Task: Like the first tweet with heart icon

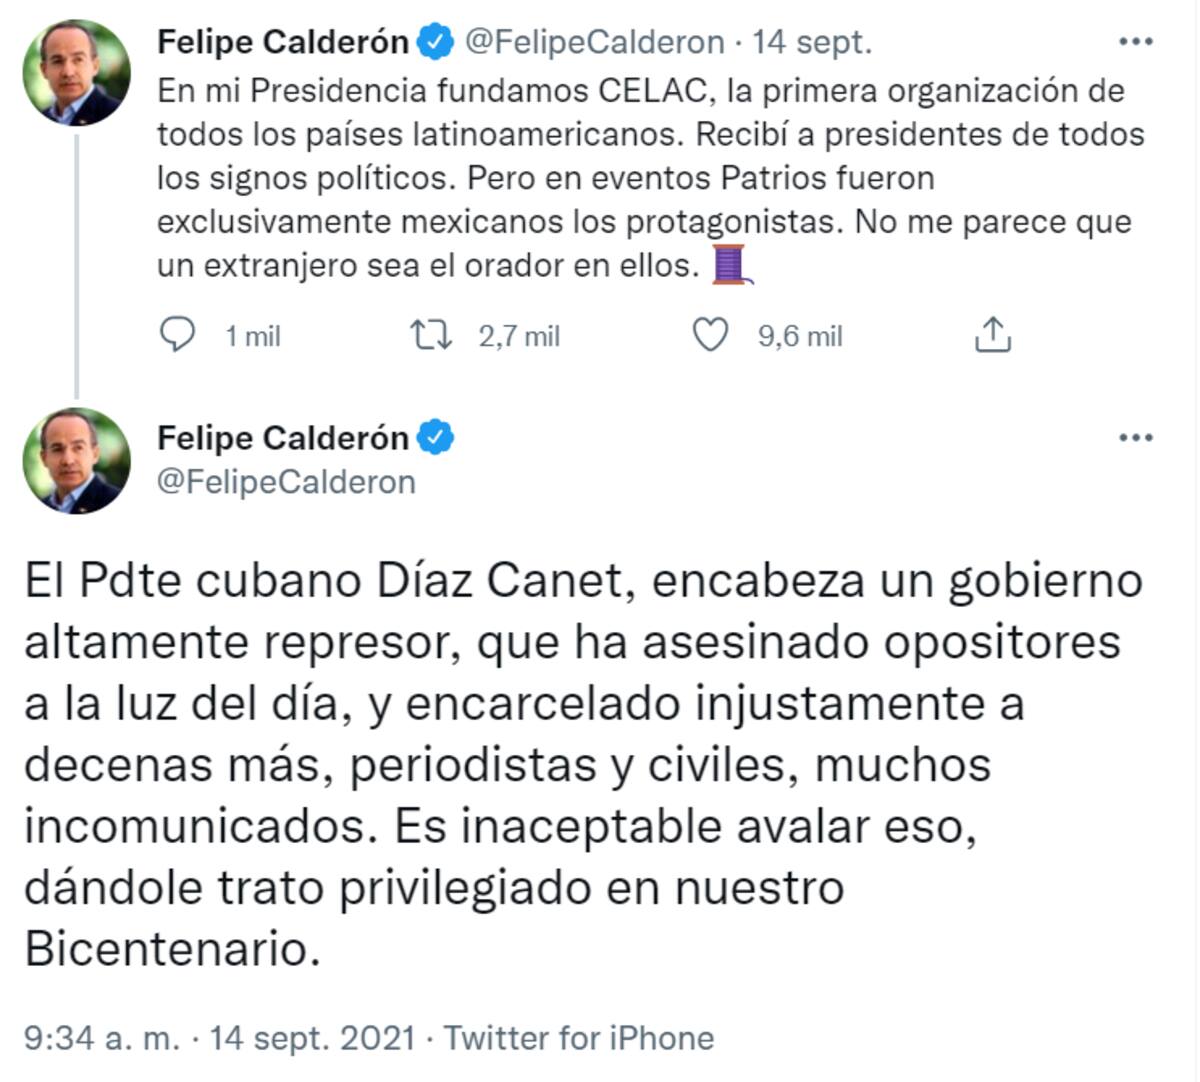Action: pyautogui.click(x=711, y=336)
